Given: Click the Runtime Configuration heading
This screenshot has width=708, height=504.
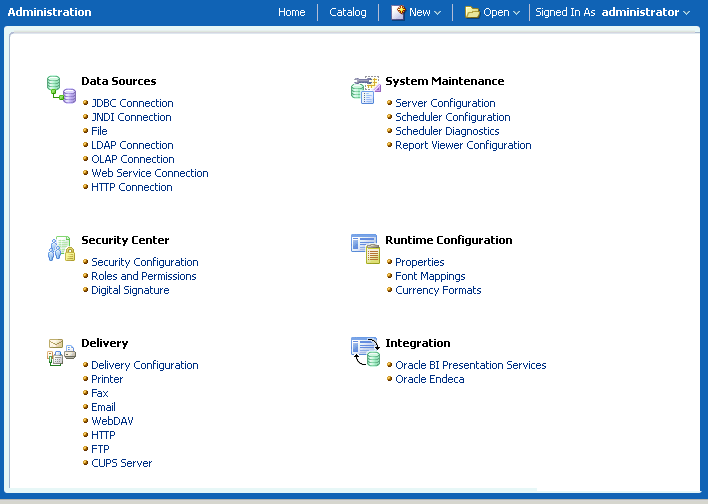Looking at the screenshot, I should 449,240.
